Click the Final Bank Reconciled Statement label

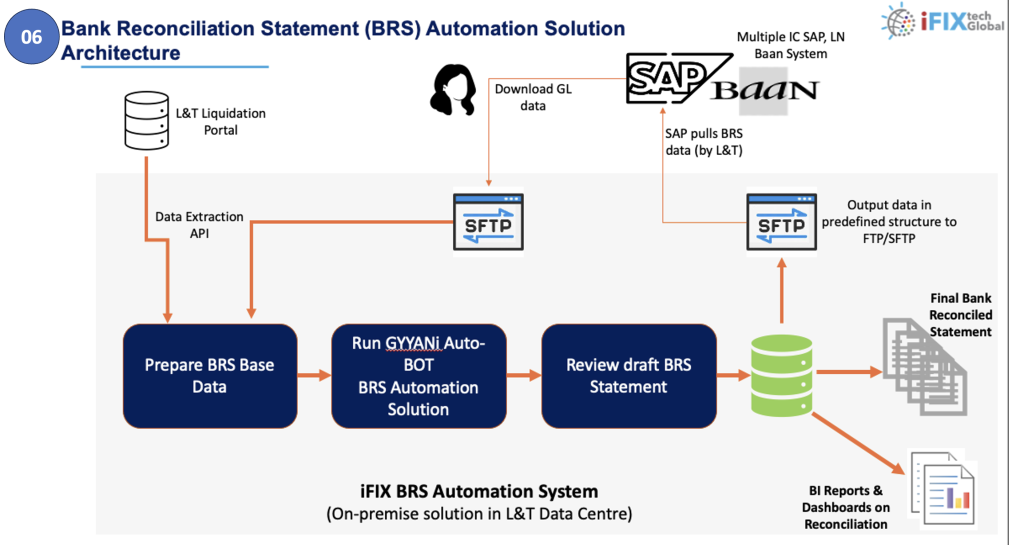point(961,315)
